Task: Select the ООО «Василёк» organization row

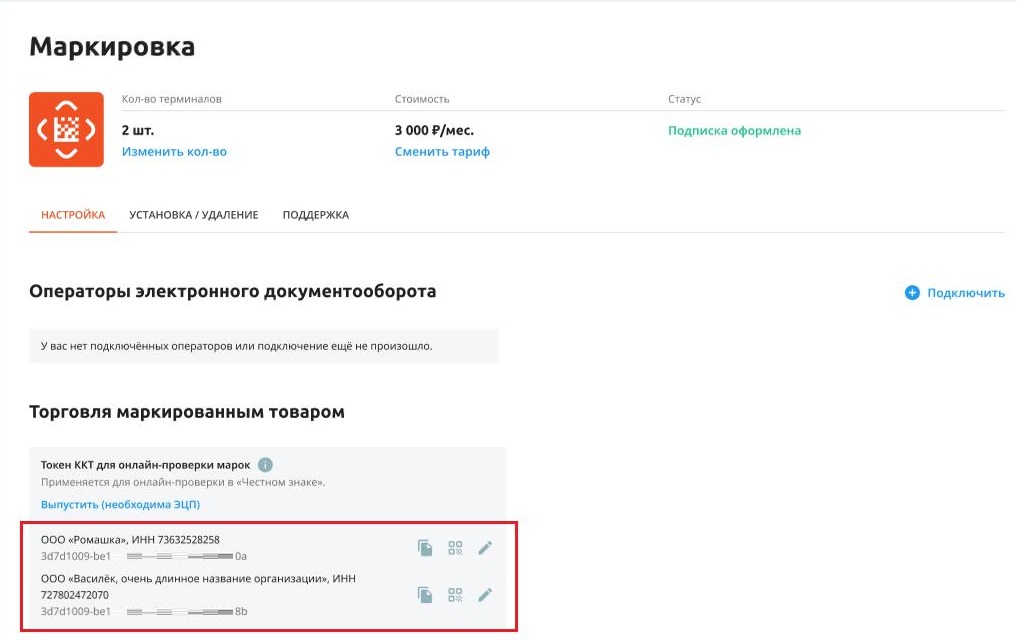Action: click(x=267, y=595)
